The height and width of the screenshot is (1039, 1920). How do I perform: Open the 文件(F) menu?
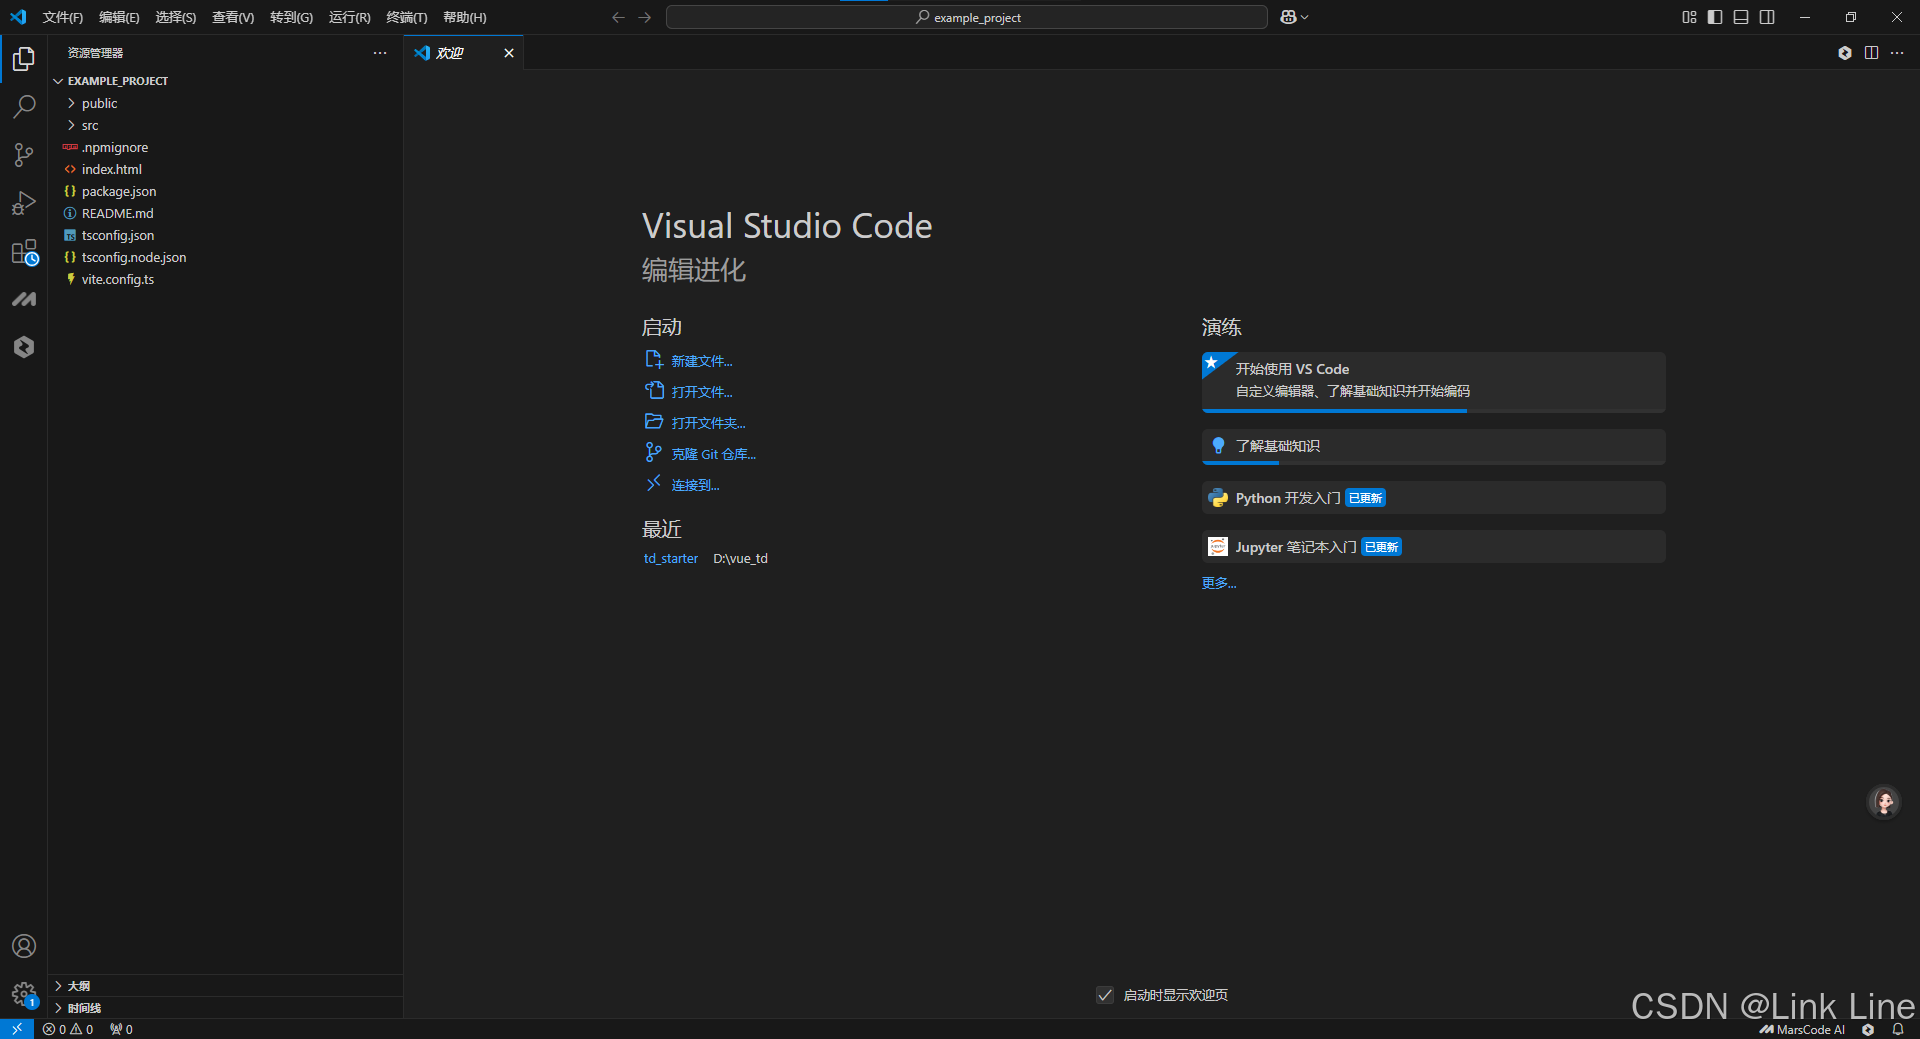63,17
